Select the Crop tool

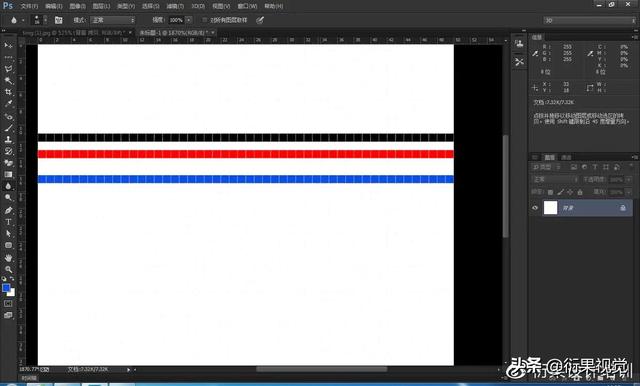point(8,92)
